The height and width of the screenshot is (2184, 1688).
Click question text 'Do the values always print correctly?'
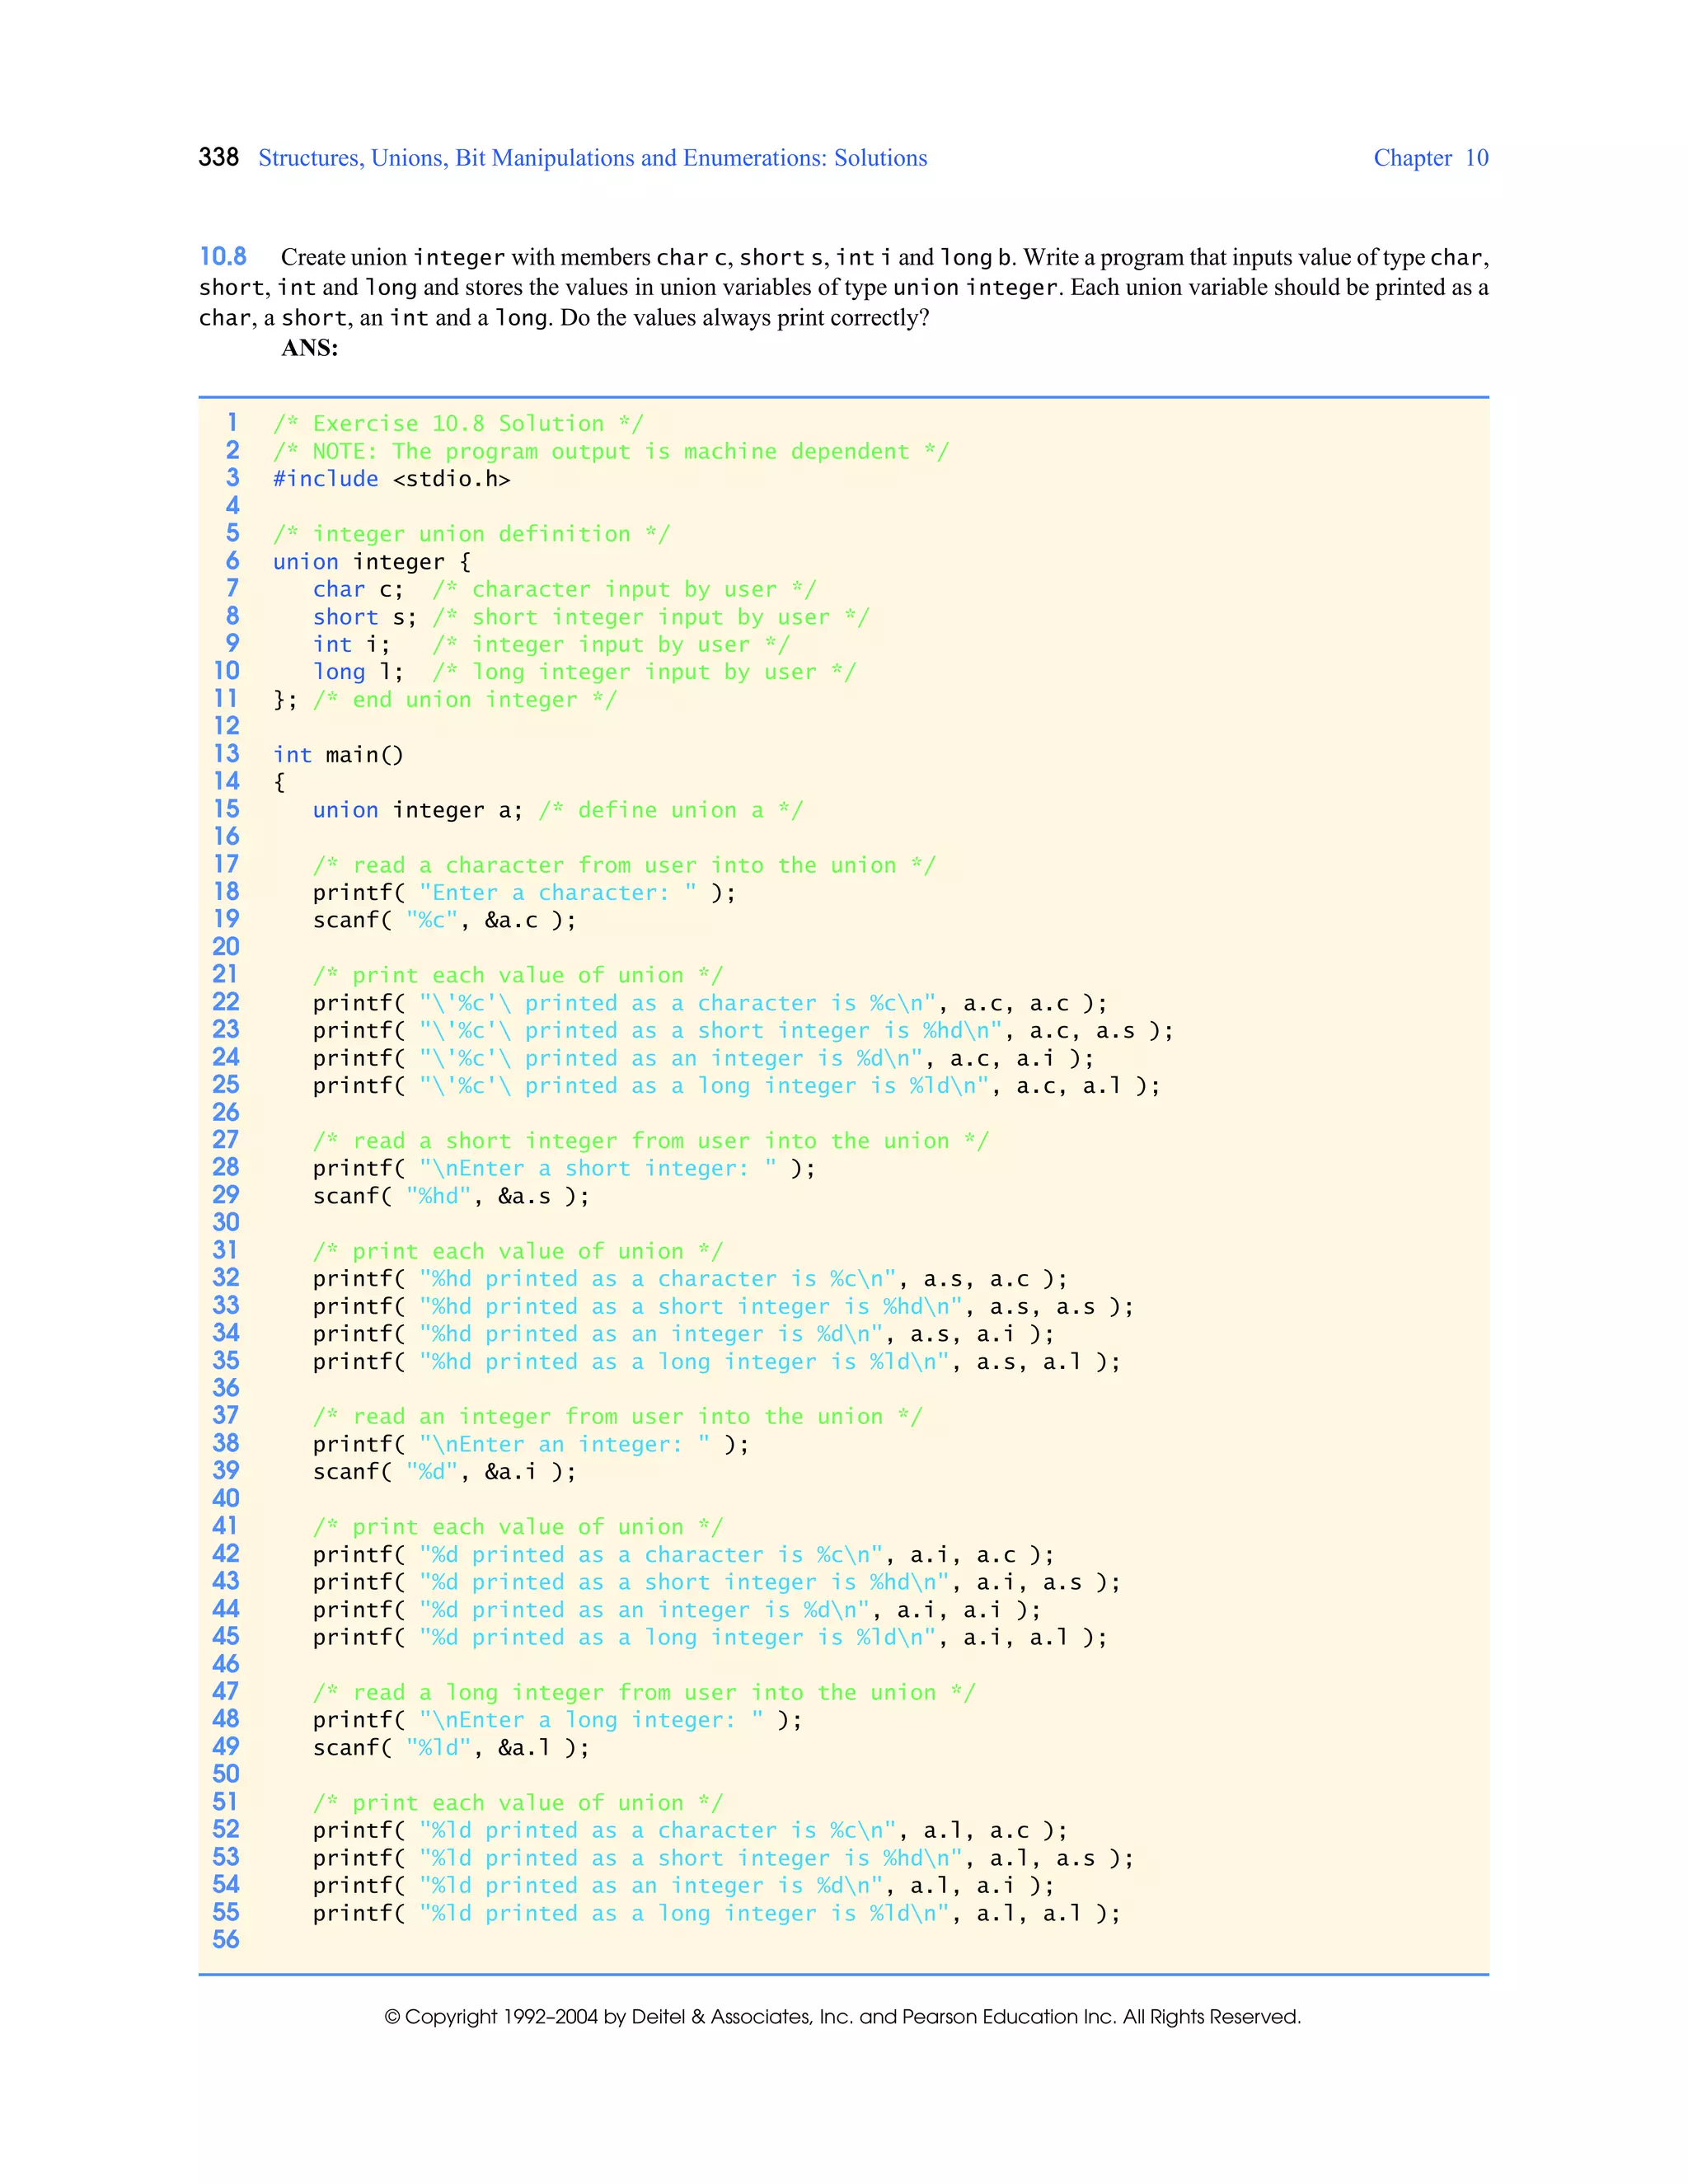[x=745, y=318]
